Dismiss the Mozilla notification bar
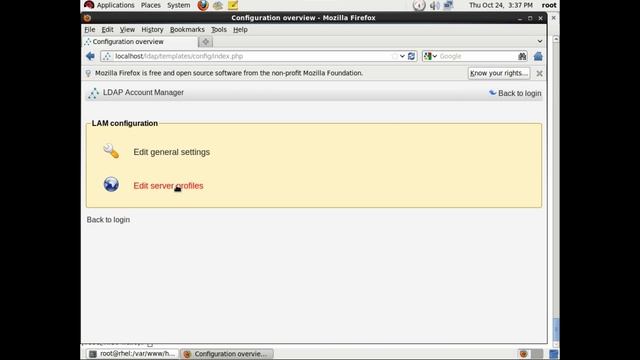The width and height of the screenshot is (640, 360). (540, 73)
